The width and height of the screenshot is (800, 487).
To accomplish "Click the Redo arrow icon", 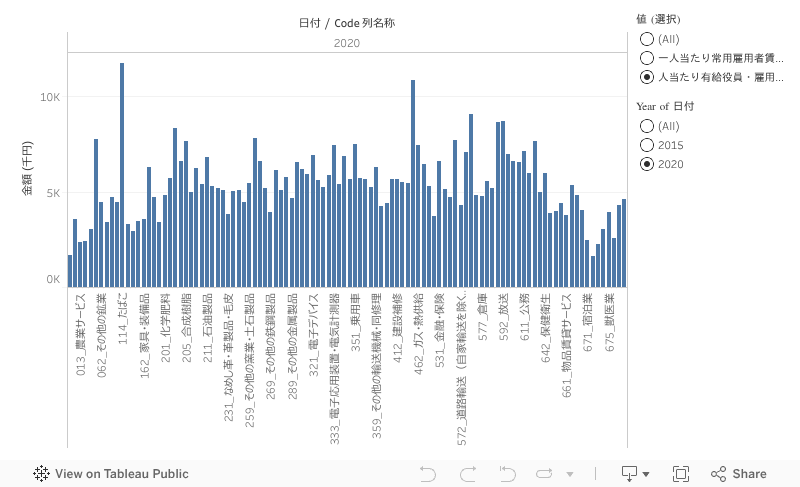I will click(x=467, y=474).
